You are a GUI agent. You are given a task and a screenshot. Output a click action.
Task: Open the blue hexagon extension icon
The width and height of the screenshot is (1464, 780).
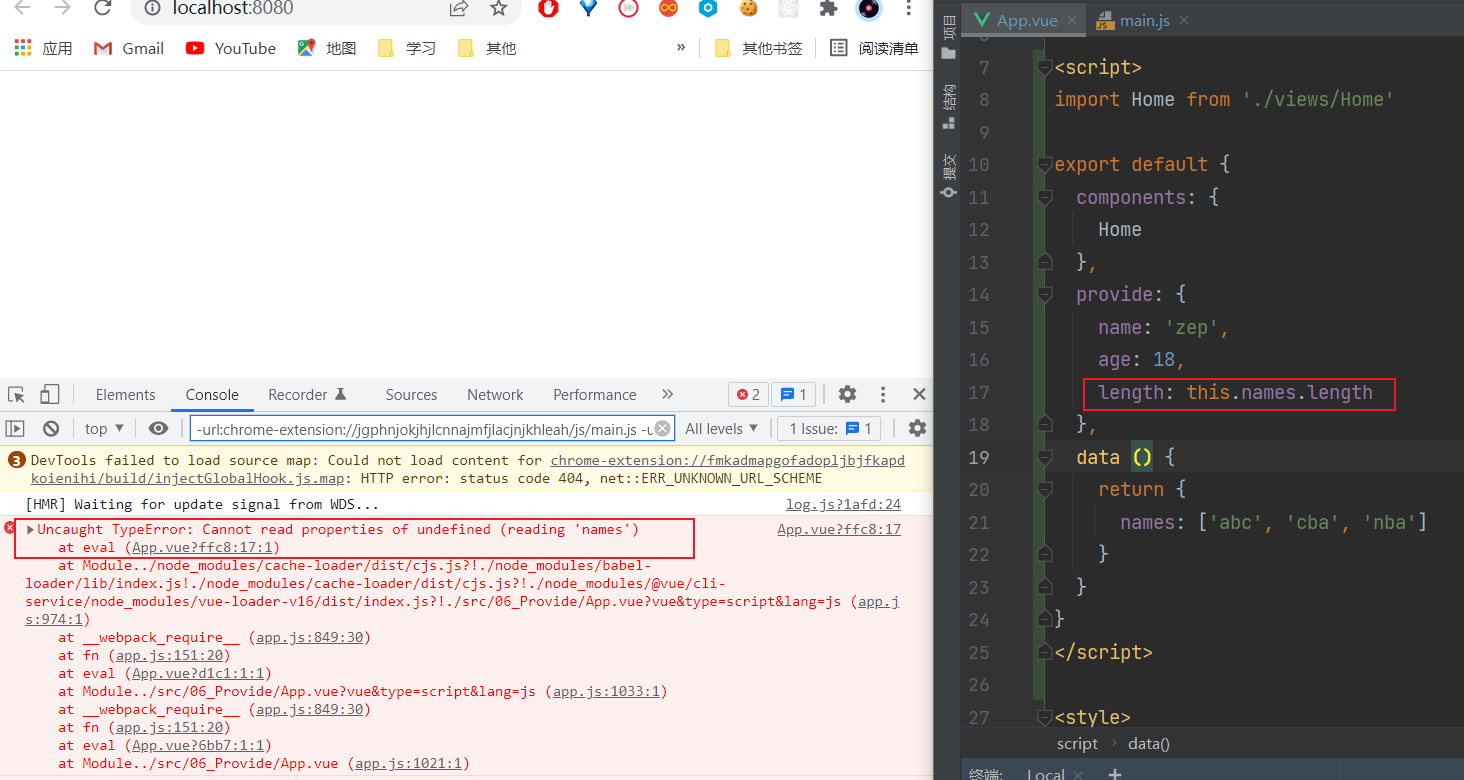point(708,9)
